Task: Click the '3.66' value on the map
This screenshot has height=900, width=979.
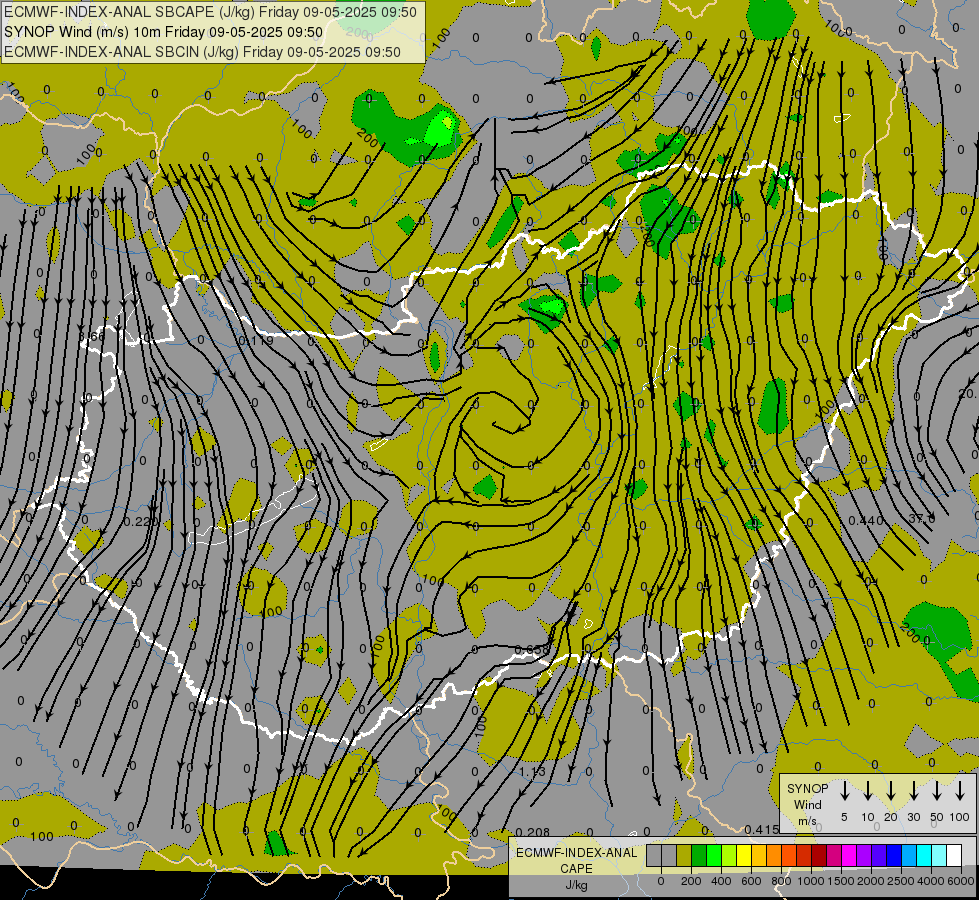Action: click(92, 336)
